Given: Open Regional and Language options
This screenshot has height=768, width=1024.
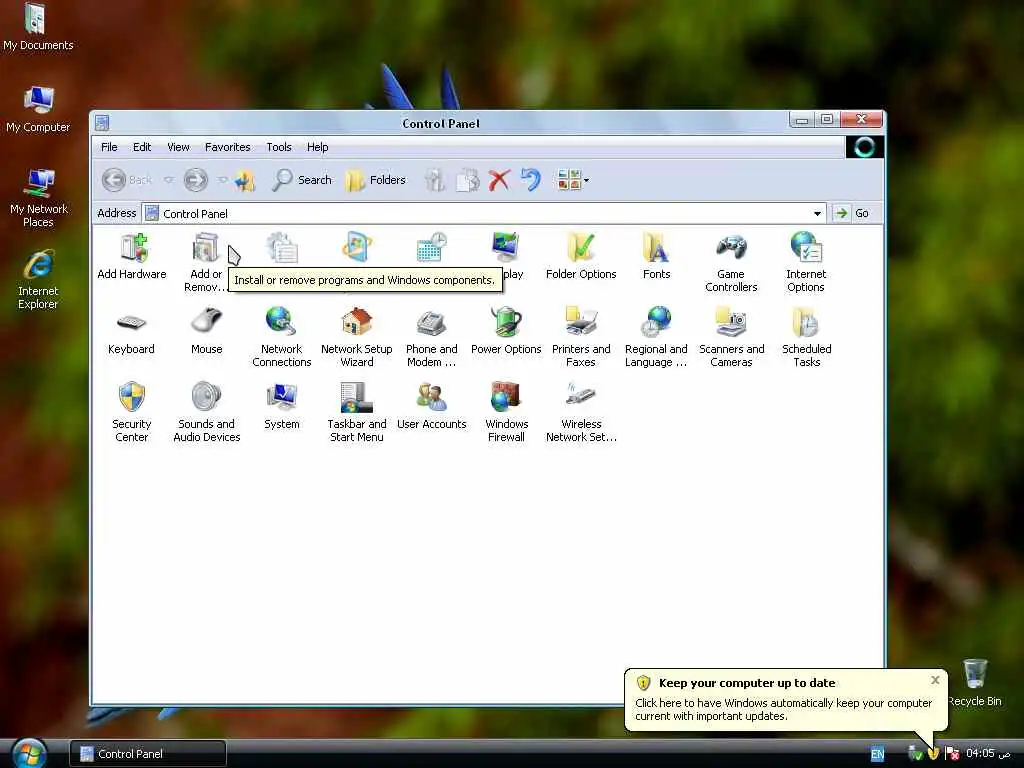Looking at the screenshot, I should [656, 337].
